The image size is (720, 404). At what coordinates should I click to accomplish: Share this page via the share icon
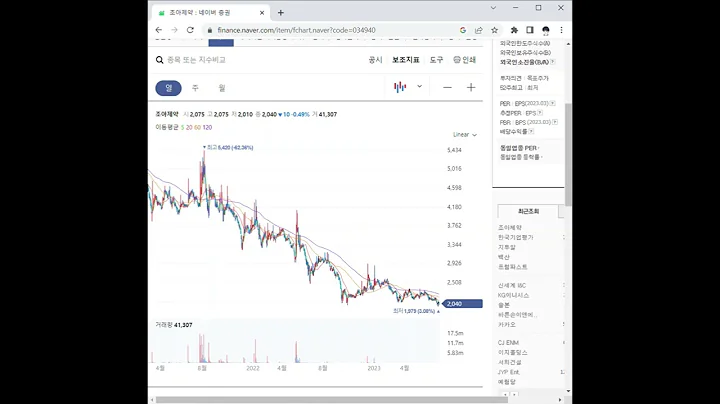[x=478, y=30]
